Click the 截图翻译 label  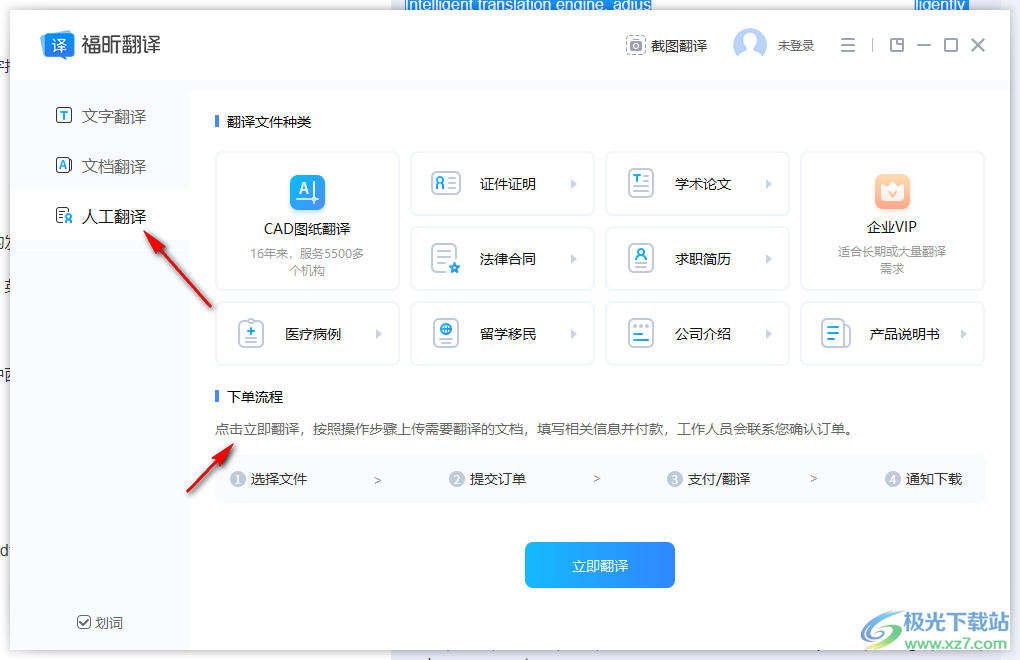tap(678, 46)
